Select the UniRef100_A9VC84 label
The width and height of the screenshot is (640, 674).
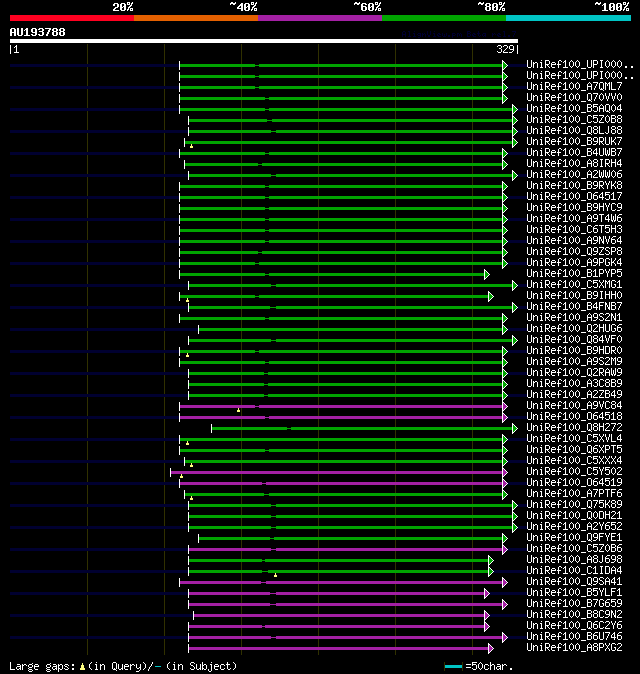point(574,406)
